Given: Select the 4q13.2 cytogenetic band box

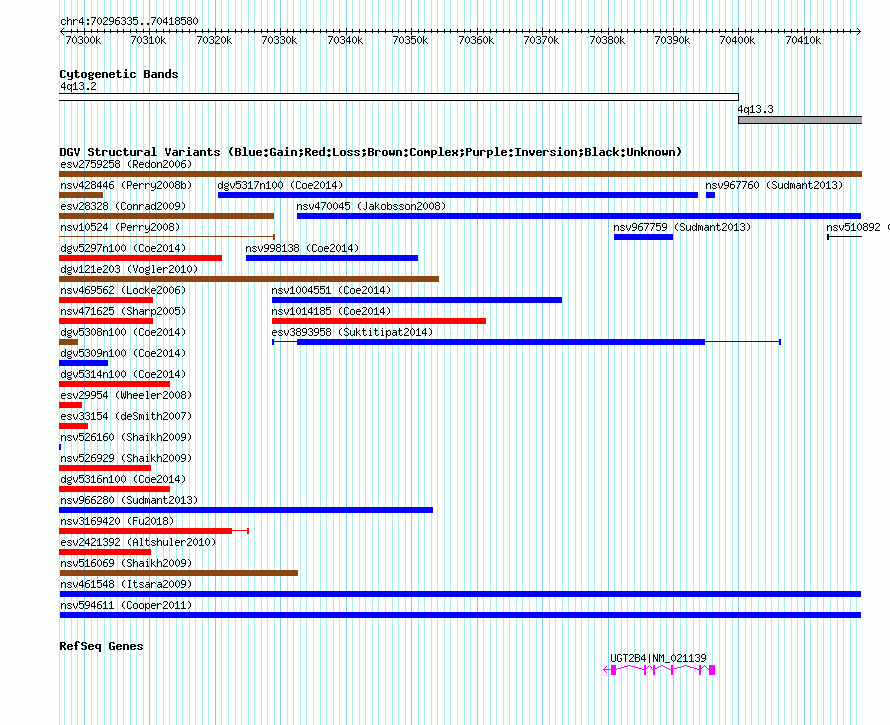Looking at the screenshot, I should click(x=399, y=97).
